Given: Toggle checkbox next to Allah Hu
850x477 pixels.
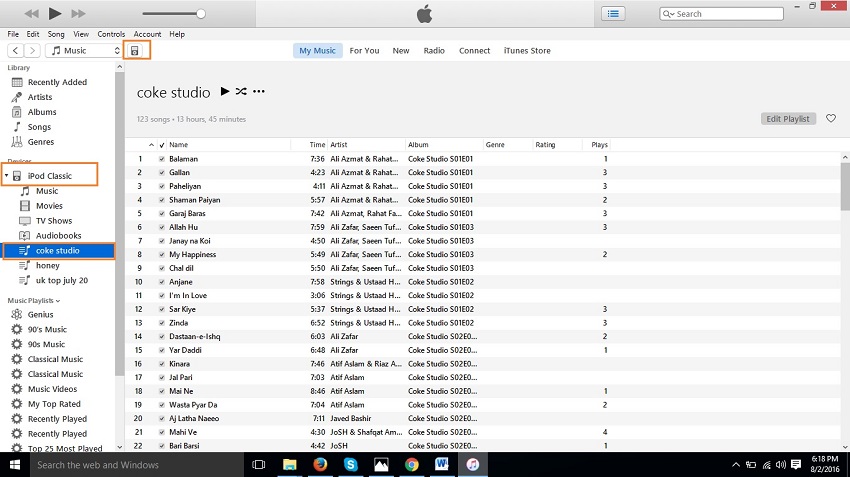Looking at the screenshot, I should coord(162,228).
